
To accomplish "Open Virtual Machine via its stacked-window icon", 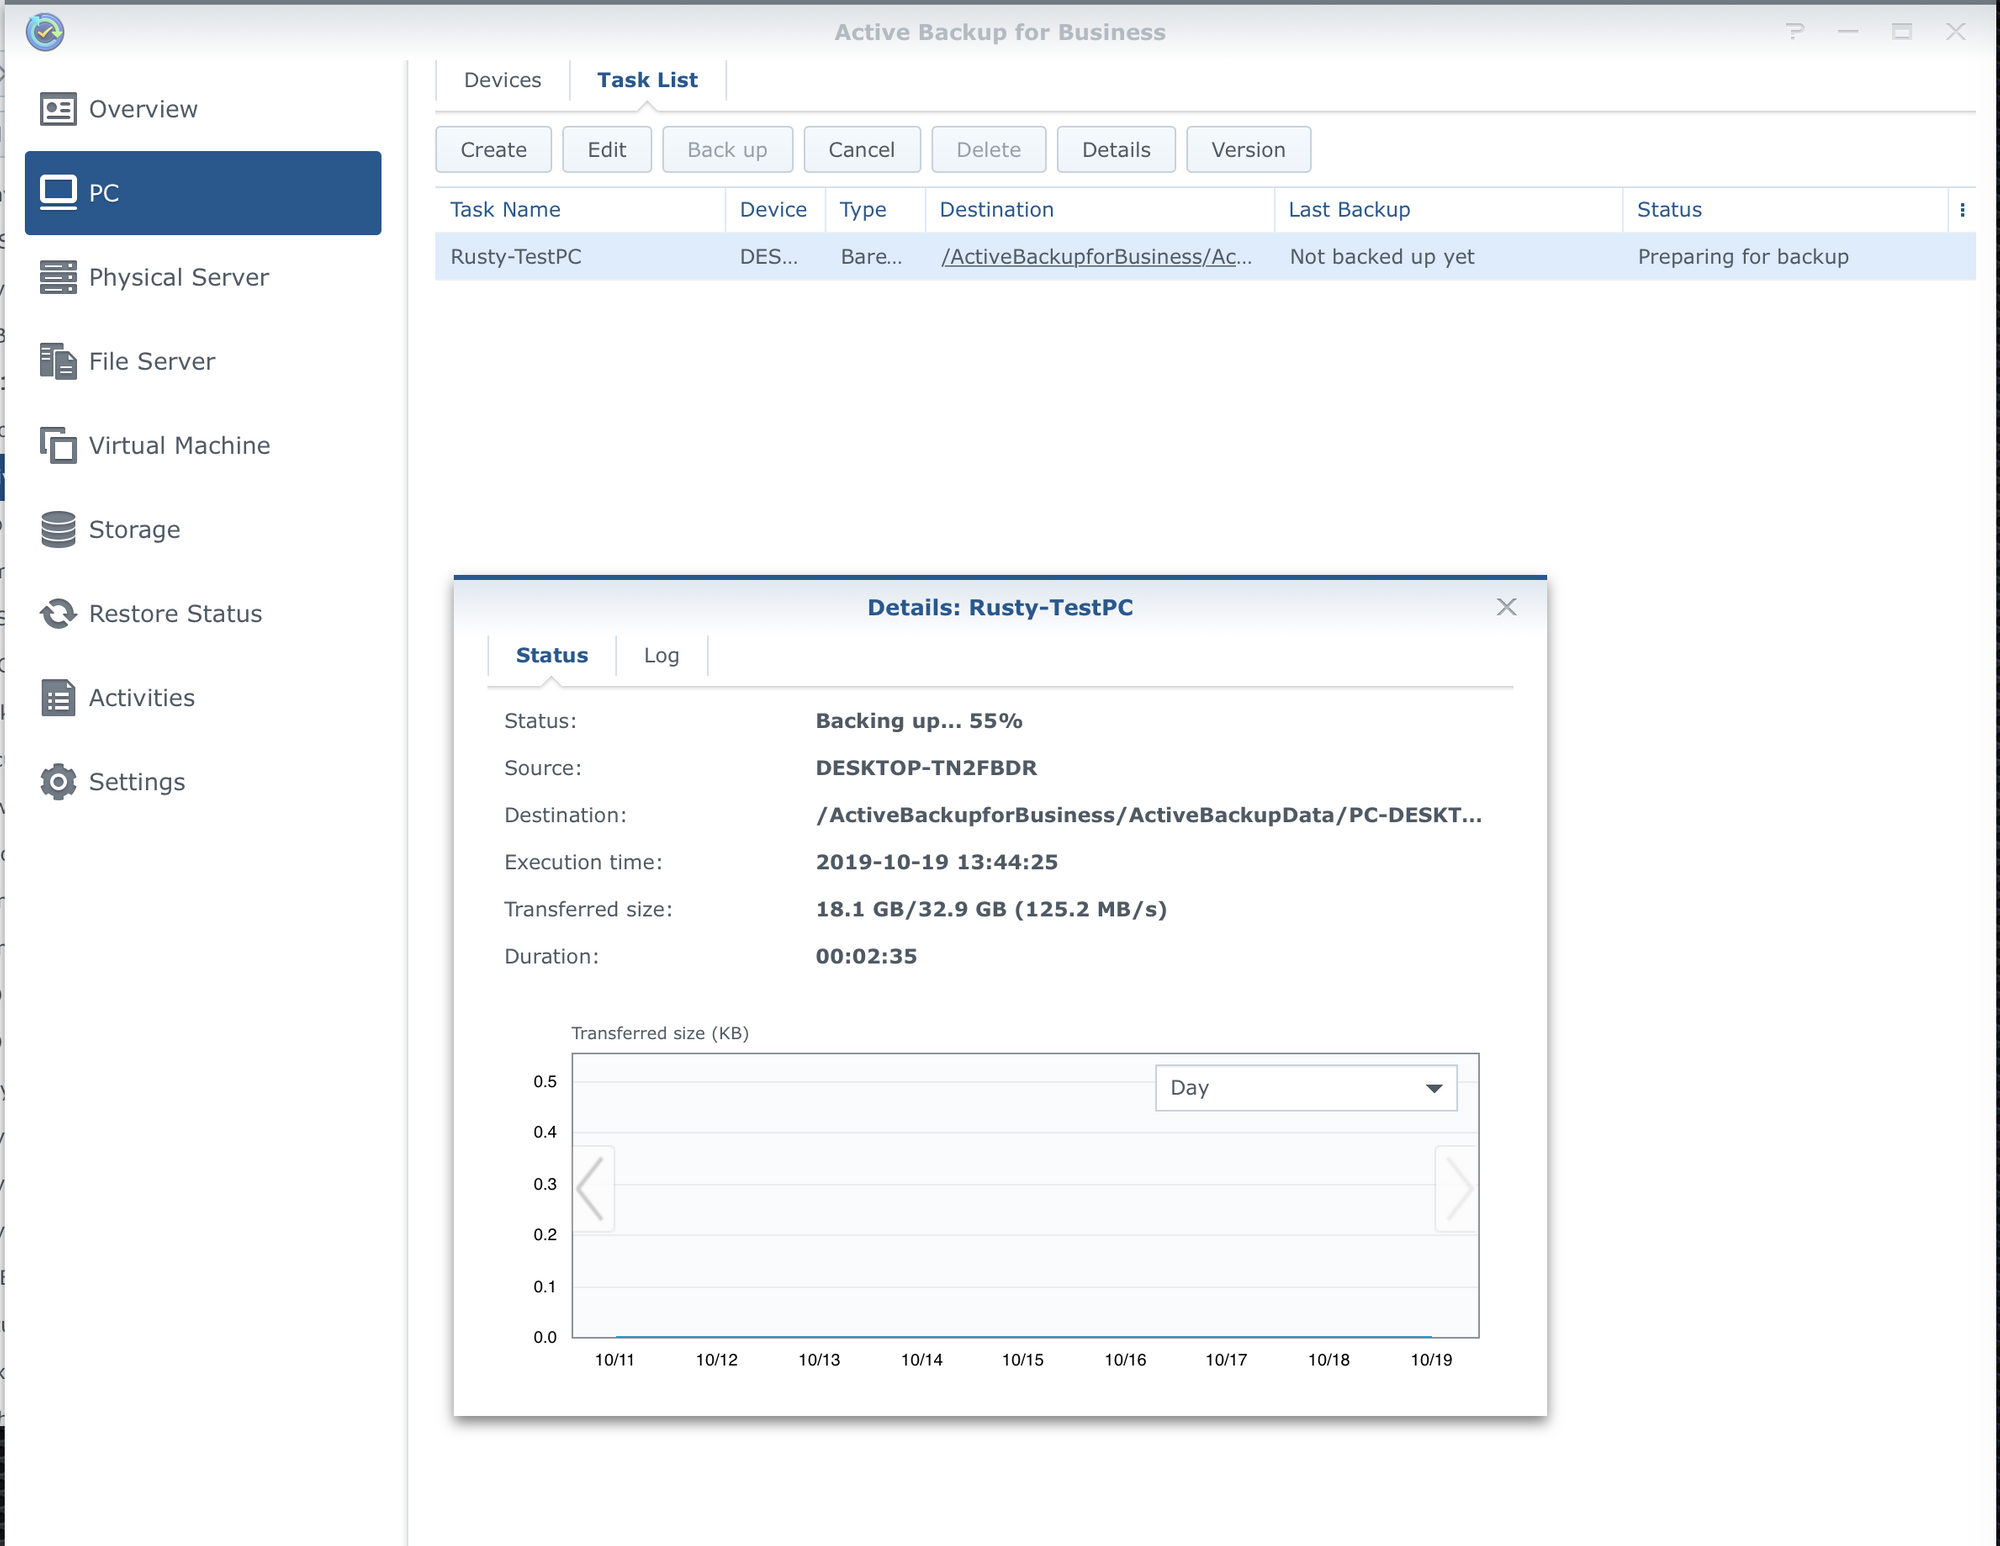I will 58,445.
